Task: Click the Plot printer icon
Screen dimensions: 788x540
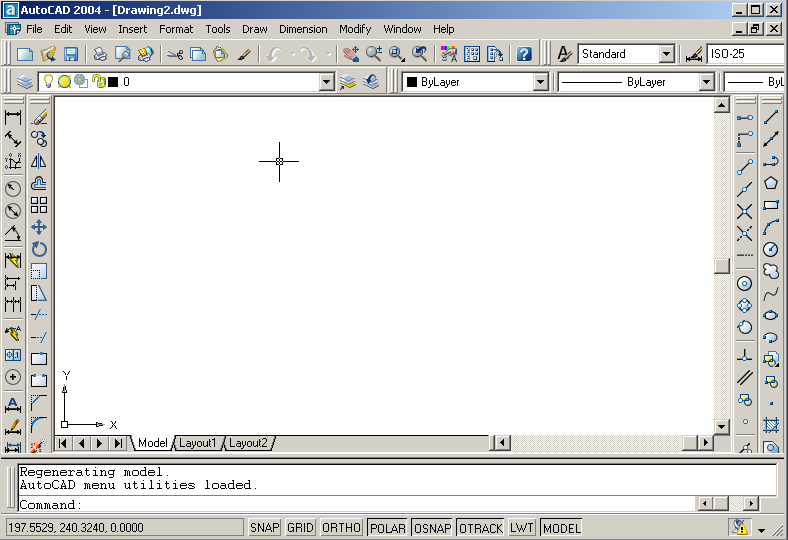Action: point(100,54)
